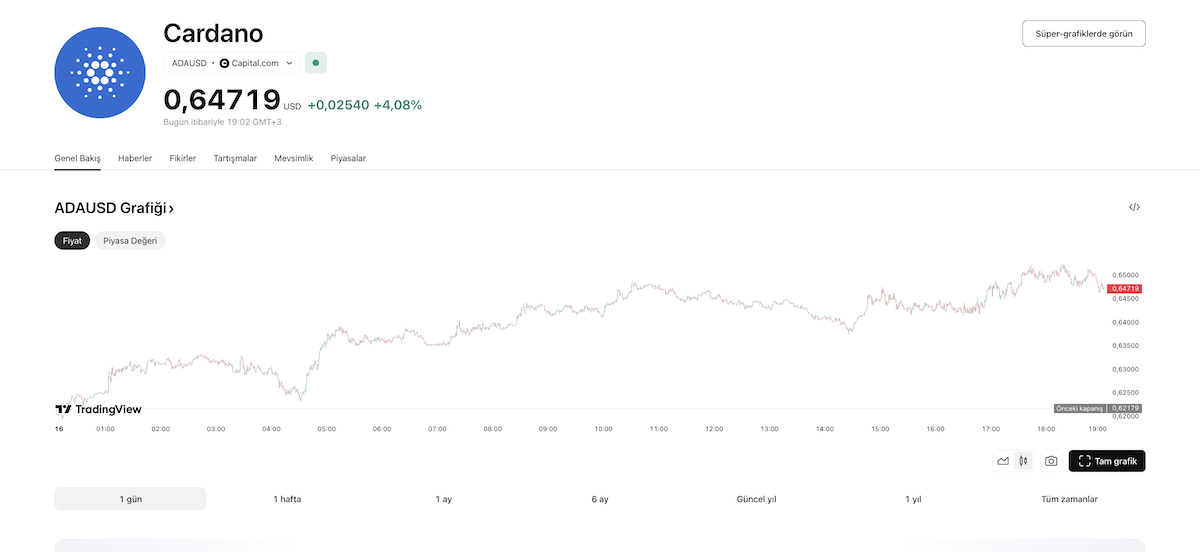Select the 1 gün time range
Screen dimensions: 1200x552
point(130,499)
